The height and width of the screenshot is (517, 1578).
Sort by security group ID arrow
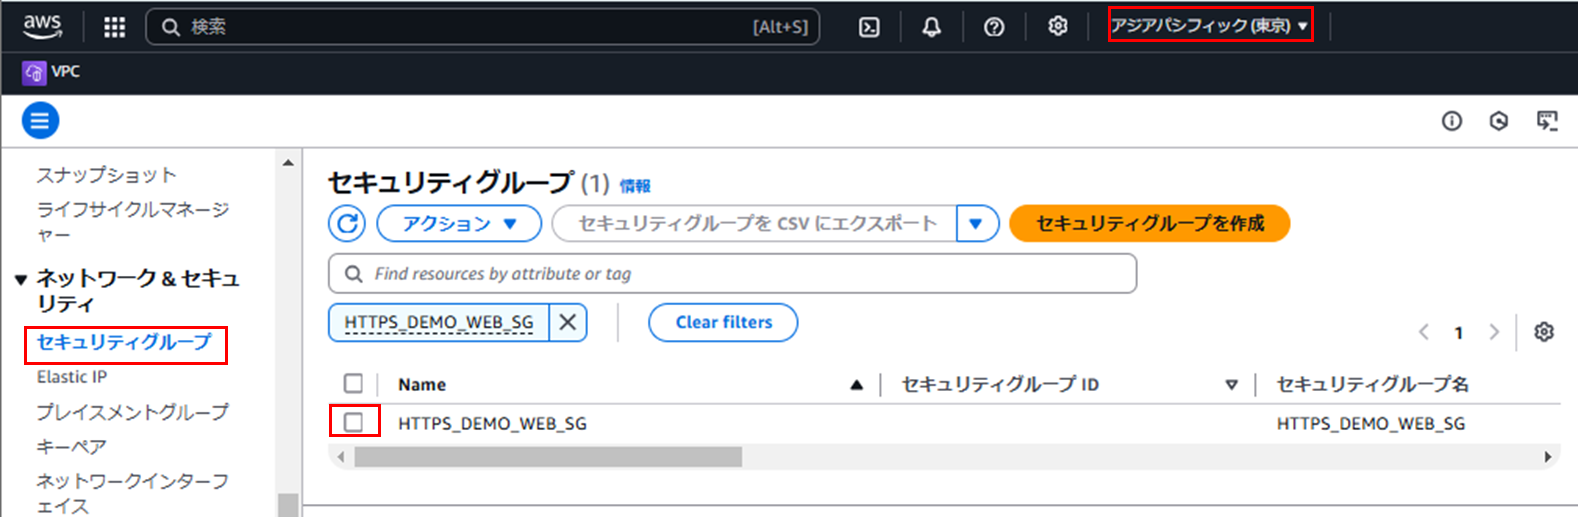pyautogui.click(x=1231, y=385)
